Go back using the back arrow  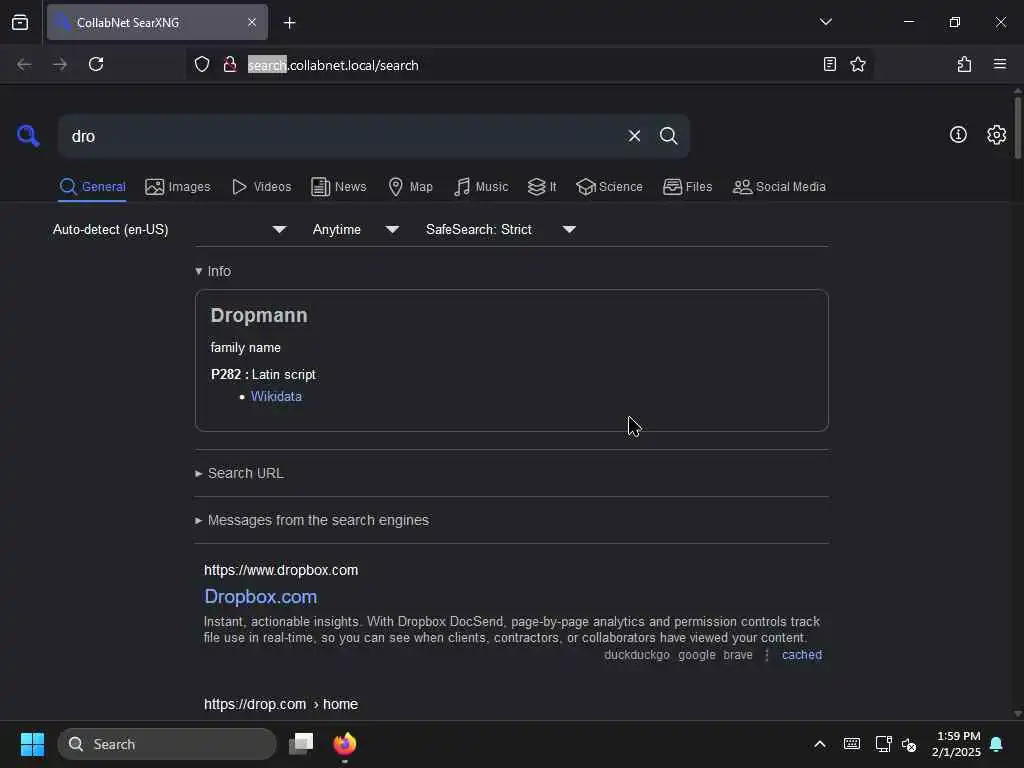pos(24,64)
